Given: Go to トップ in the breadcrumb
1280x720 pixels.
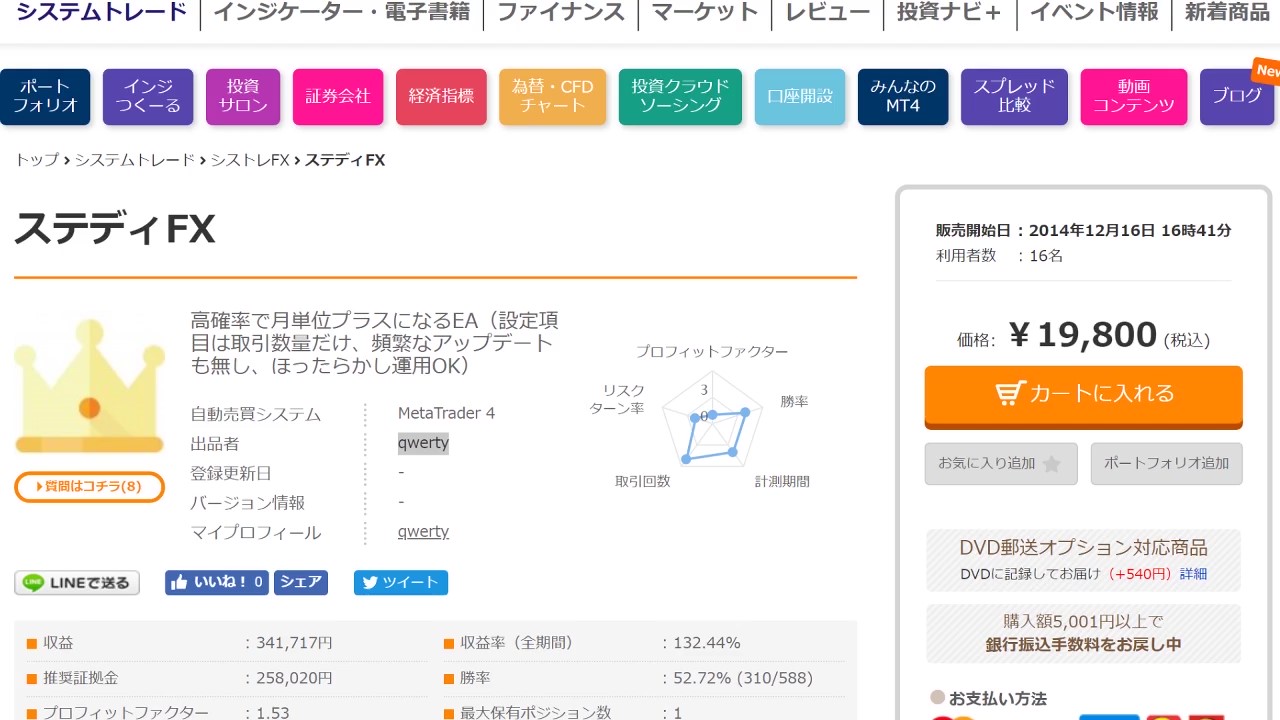Looking at the screenshot, I should (36, 160).
